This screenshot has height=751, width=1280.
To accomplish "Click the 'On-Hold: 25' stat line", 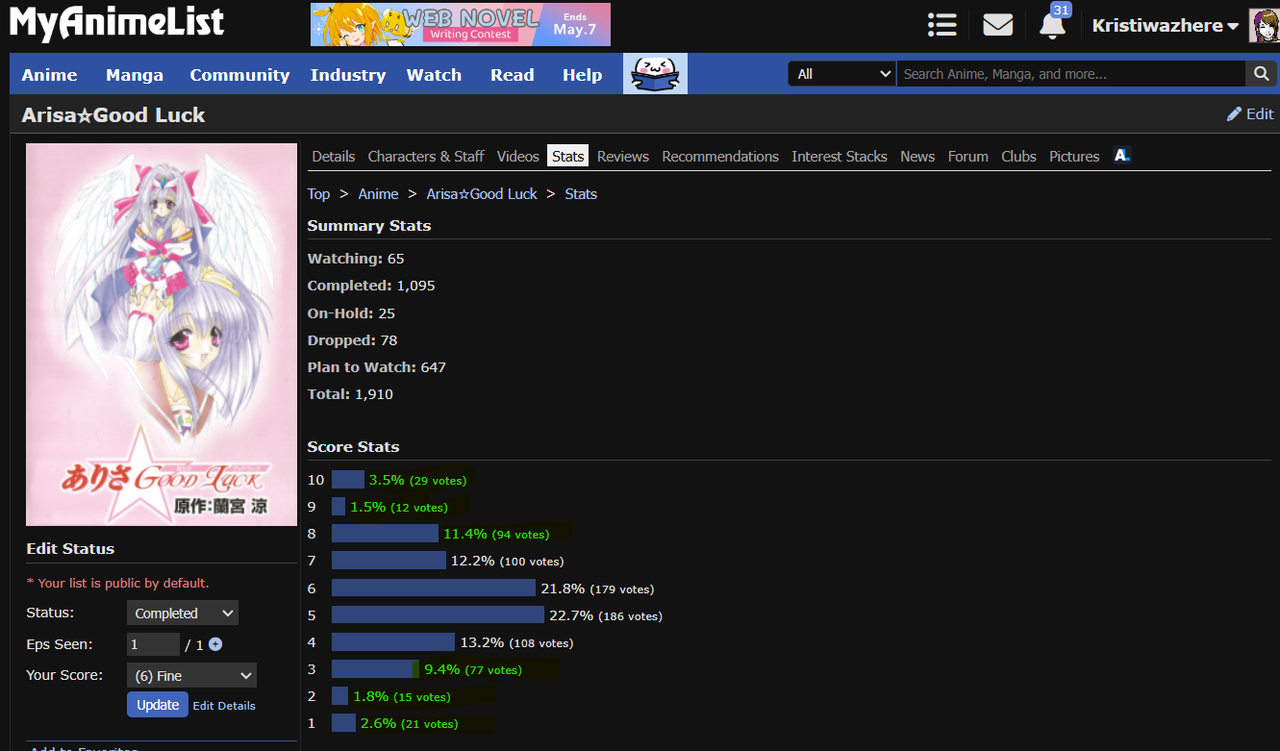I will [x=351, y=313].
